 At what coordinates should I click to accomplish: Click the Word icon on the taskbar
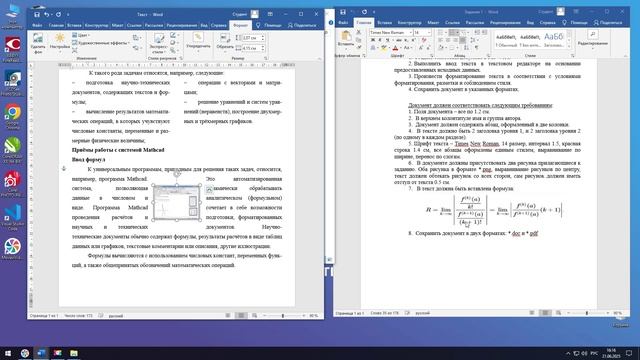[x=41, y=353]
